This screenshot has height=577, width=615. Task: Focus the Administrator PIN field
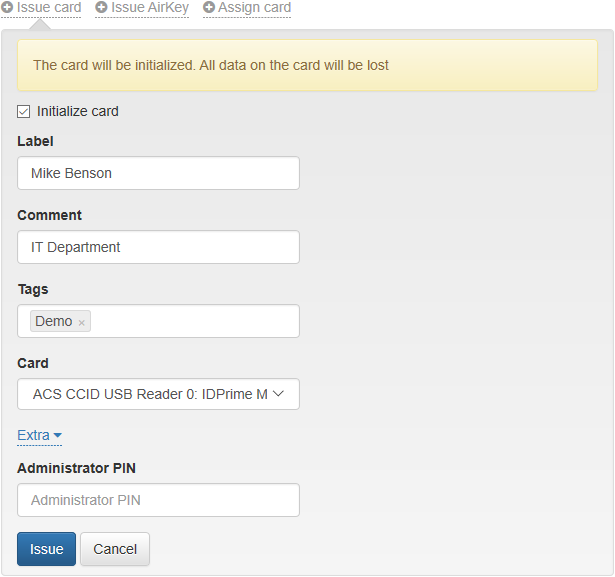point(158,500)
